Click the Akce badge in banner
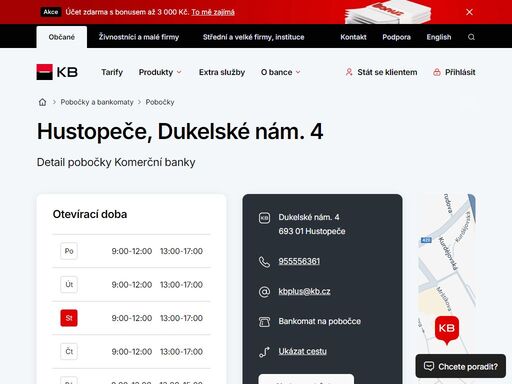The width and height of the screenshot is (512, 384). click(x=51, y=12)
